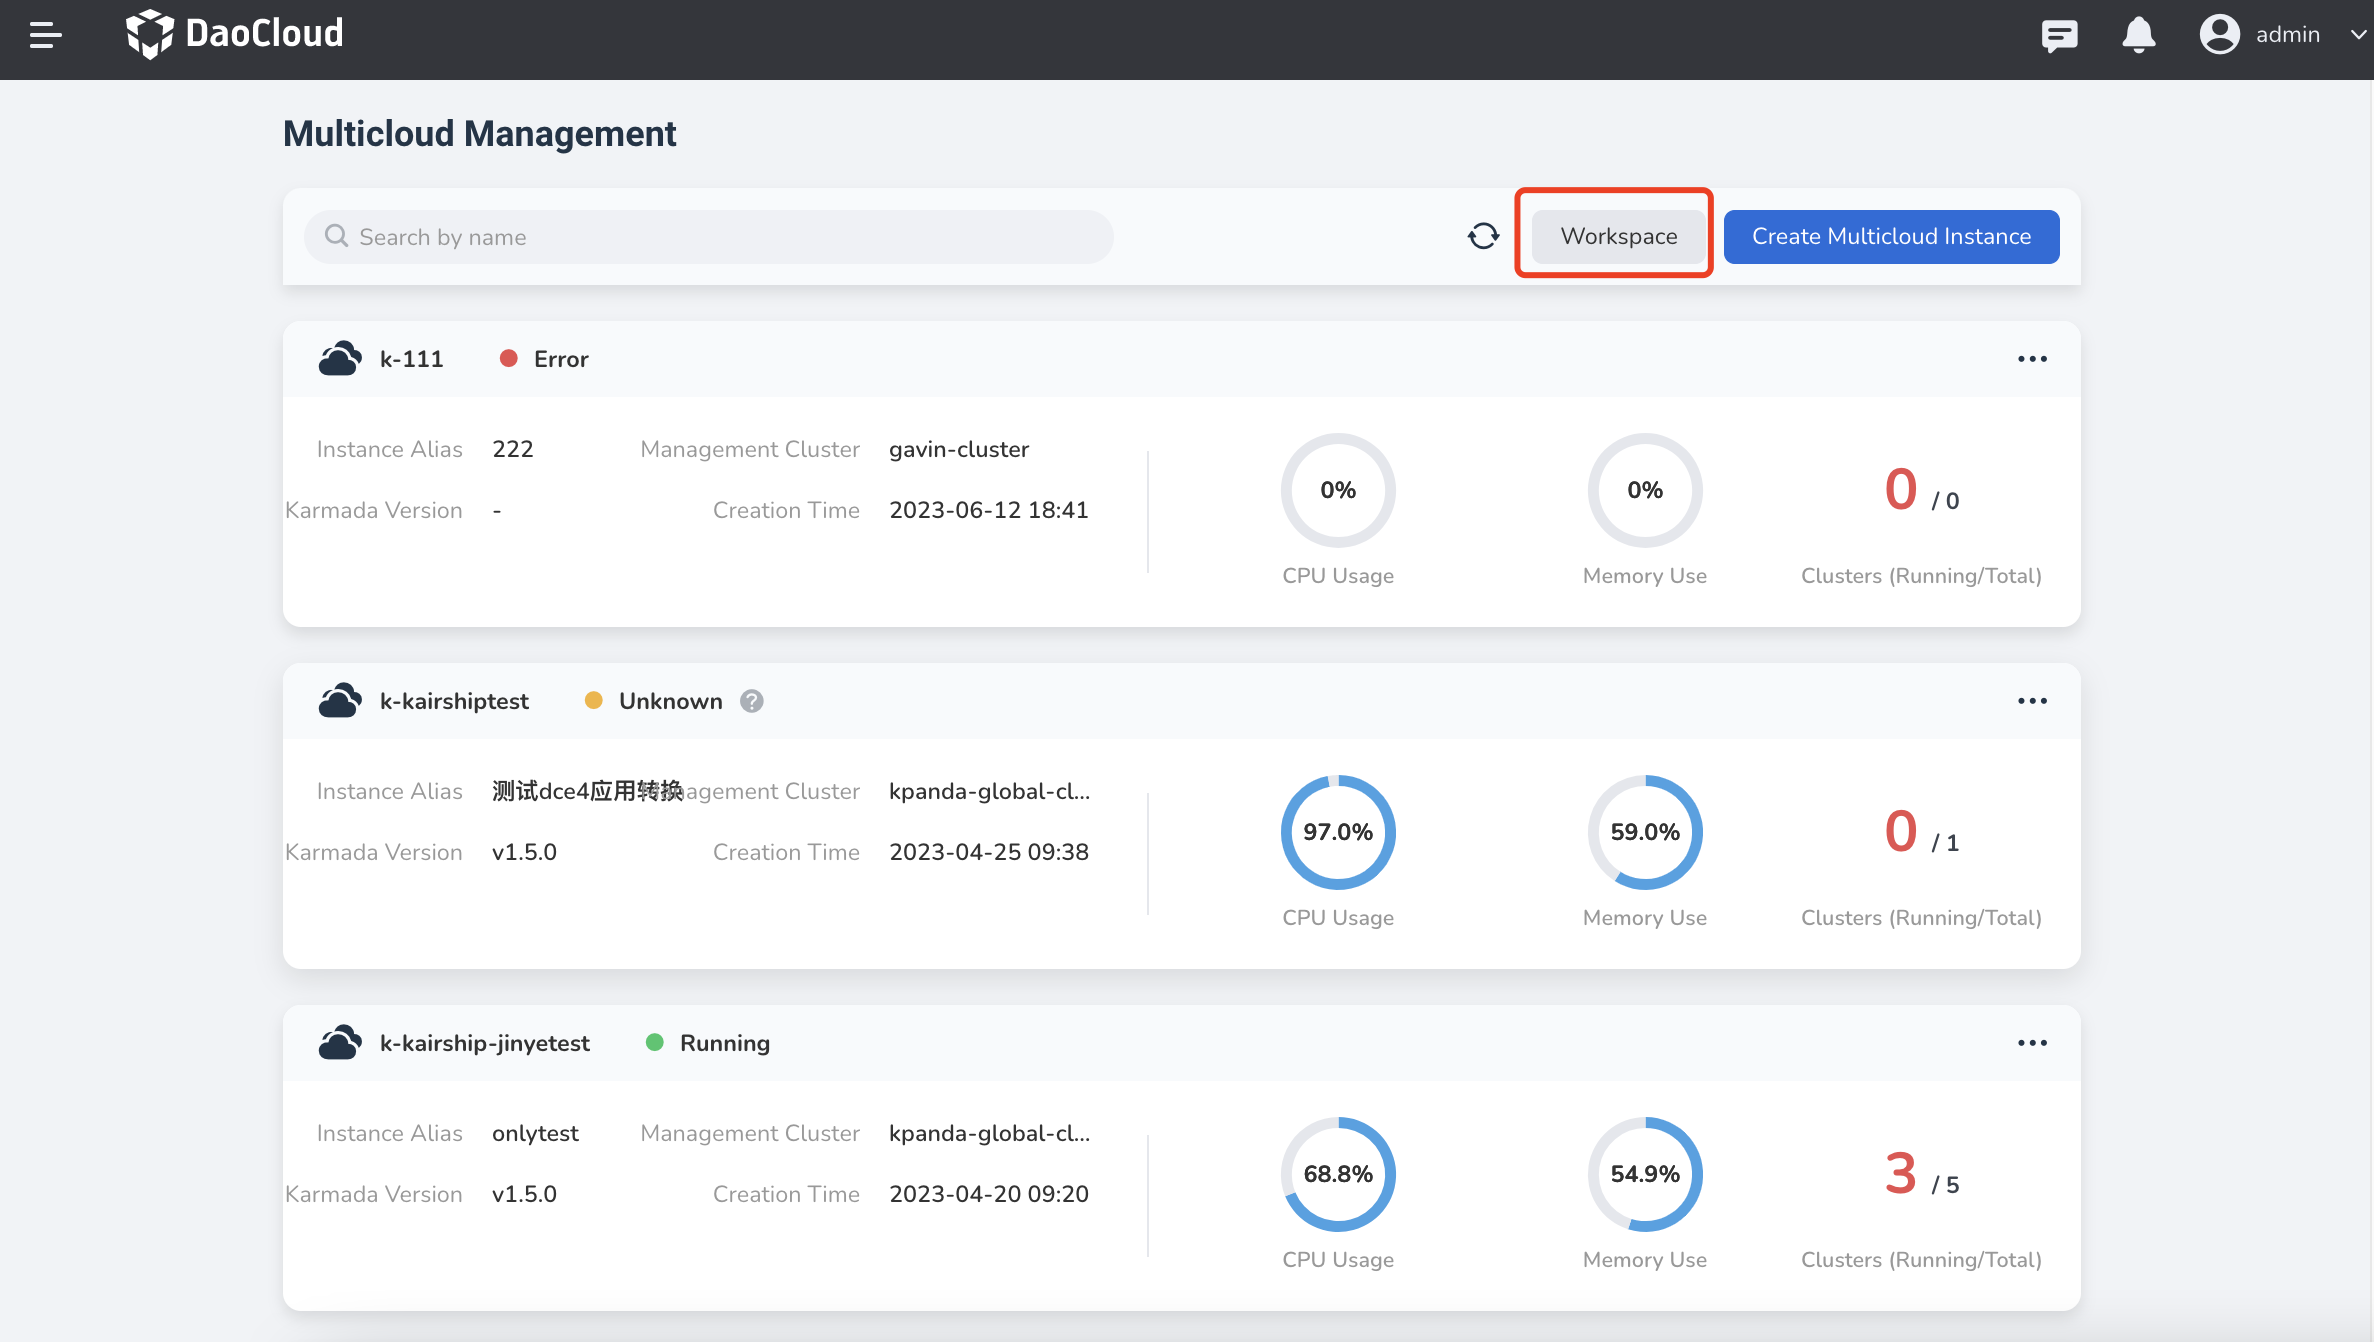Click the Unknown status help icon
The image size is (2374, 1342).
click(x=752, y=701)
